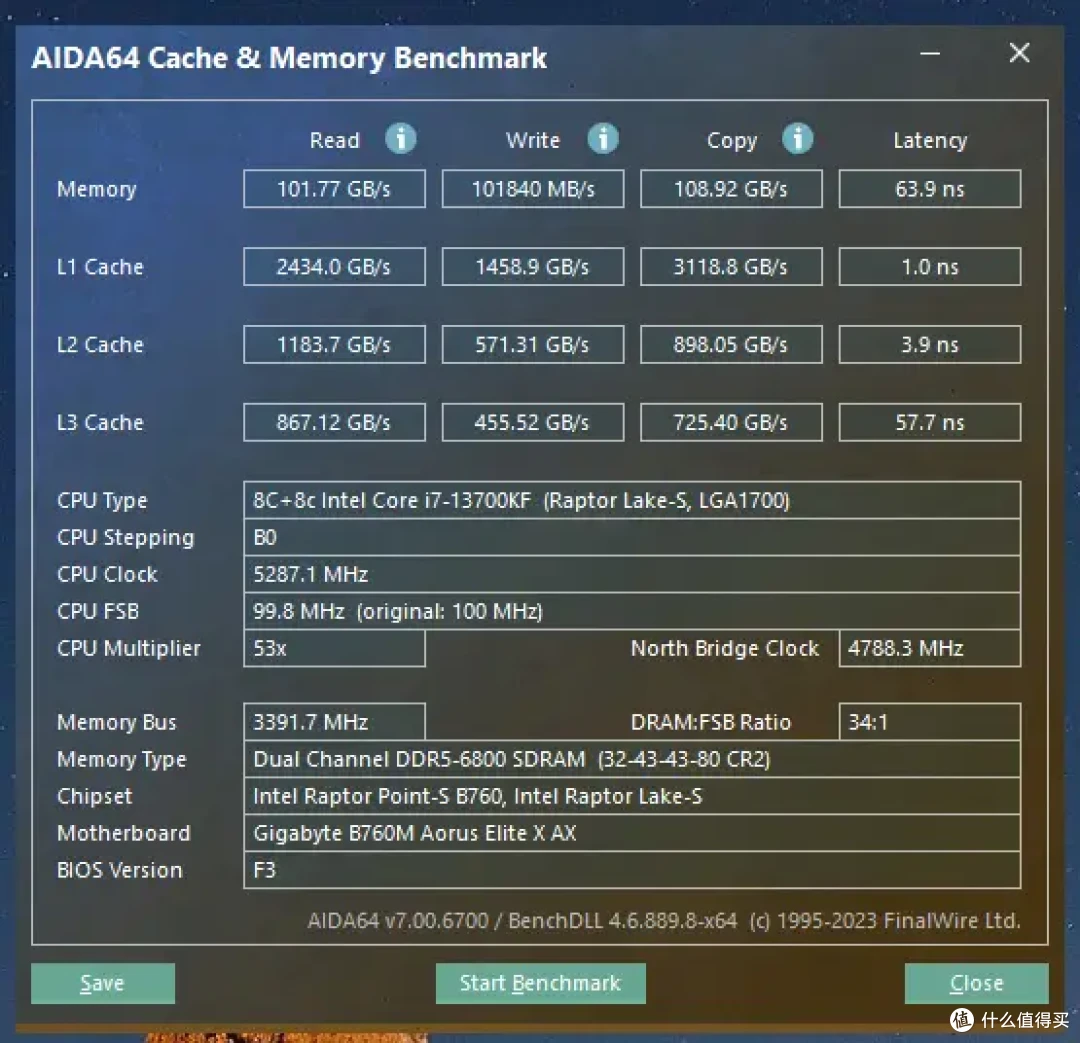Click the L1 Cache row label
Image resolution: width=1080 pixels, height=1043 pixels.
(x=100, y=267)
